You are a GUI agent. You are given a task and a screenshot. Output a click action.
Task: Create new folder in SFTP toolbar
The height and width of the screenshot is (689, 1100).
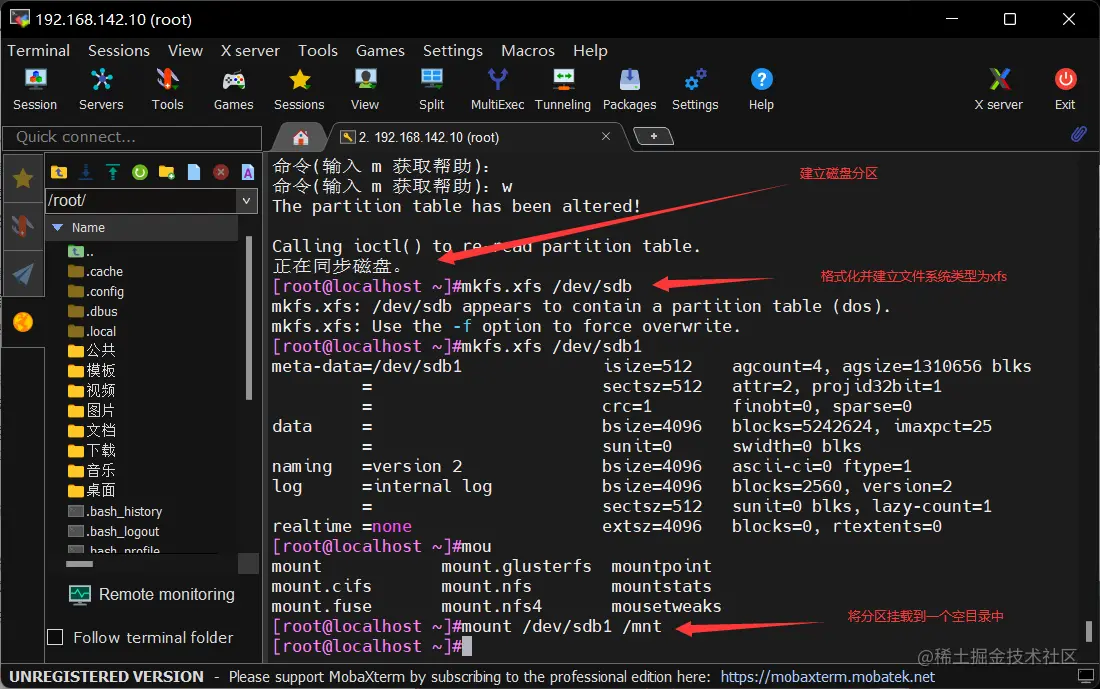coord(167,172)
